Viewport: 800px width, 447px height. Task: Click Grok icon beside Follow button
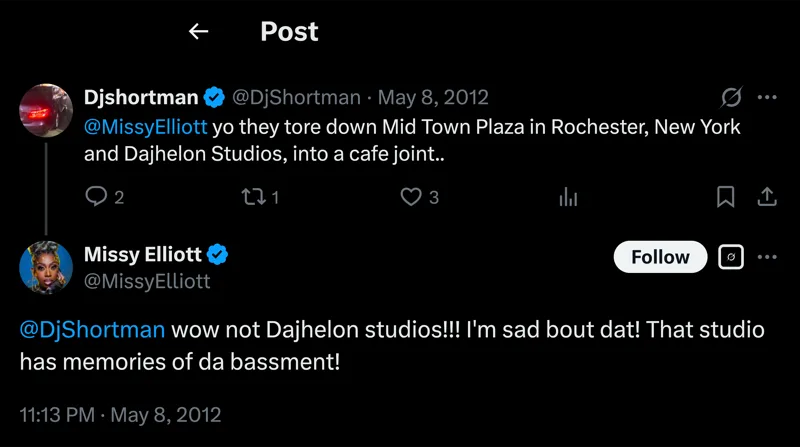click(730, 257)
